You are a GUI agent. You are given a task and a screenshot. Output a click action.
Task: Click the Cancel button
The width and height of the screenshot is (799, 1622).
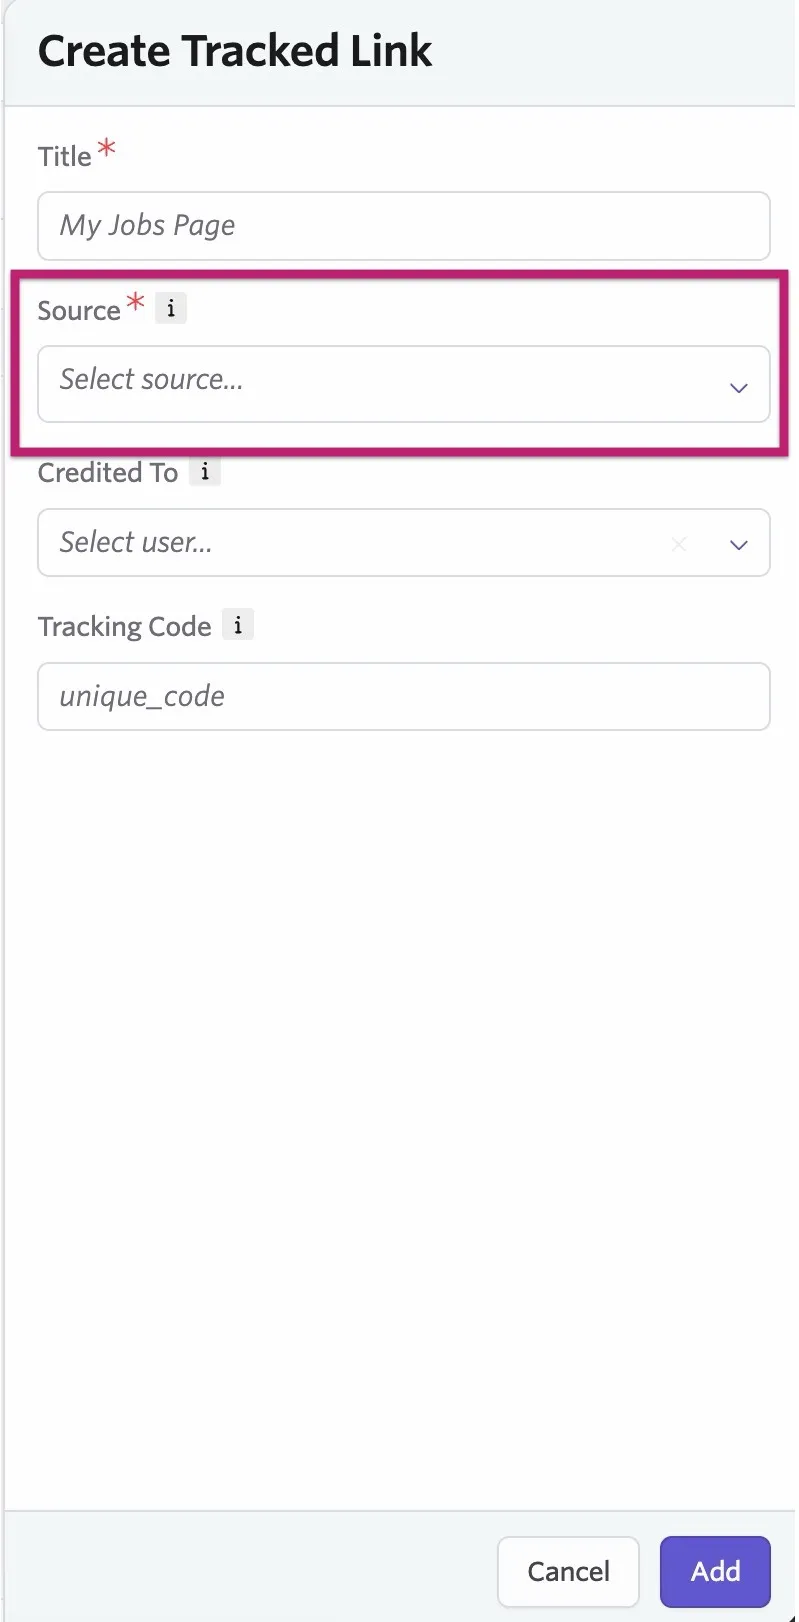[568, 1571]
